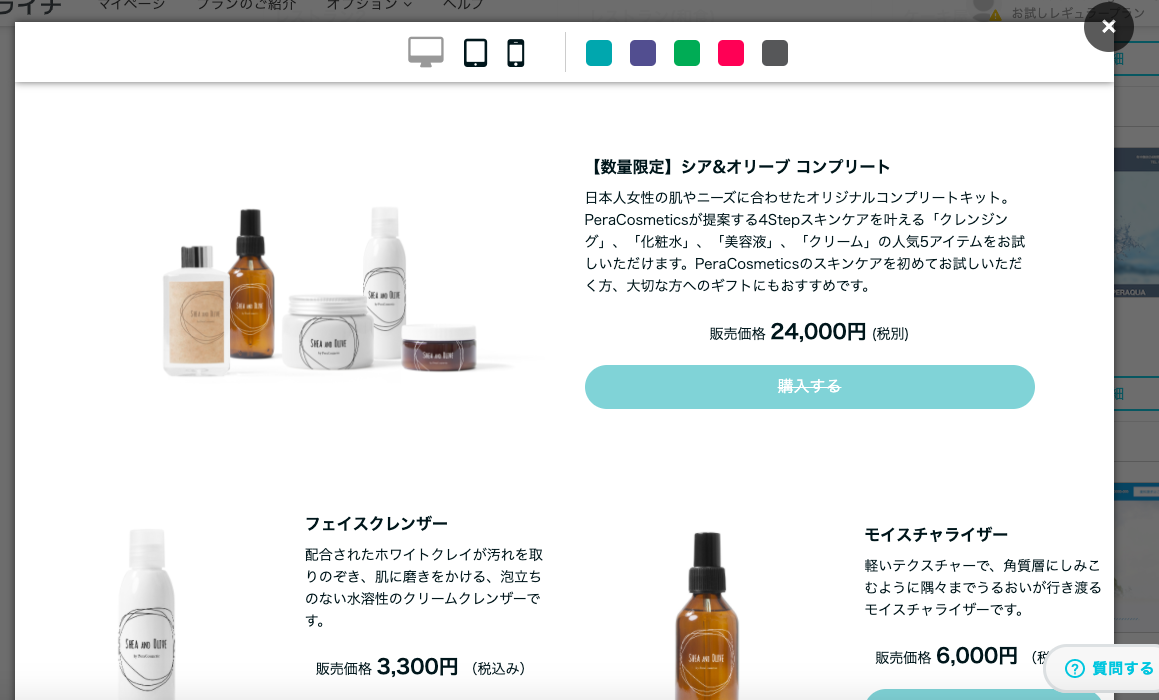Image resolution: width=1159 pixels, height=700 pixels.
Task: Open the オプション dropdown menu
Action: pyautogui.click(x=369, y=5)
